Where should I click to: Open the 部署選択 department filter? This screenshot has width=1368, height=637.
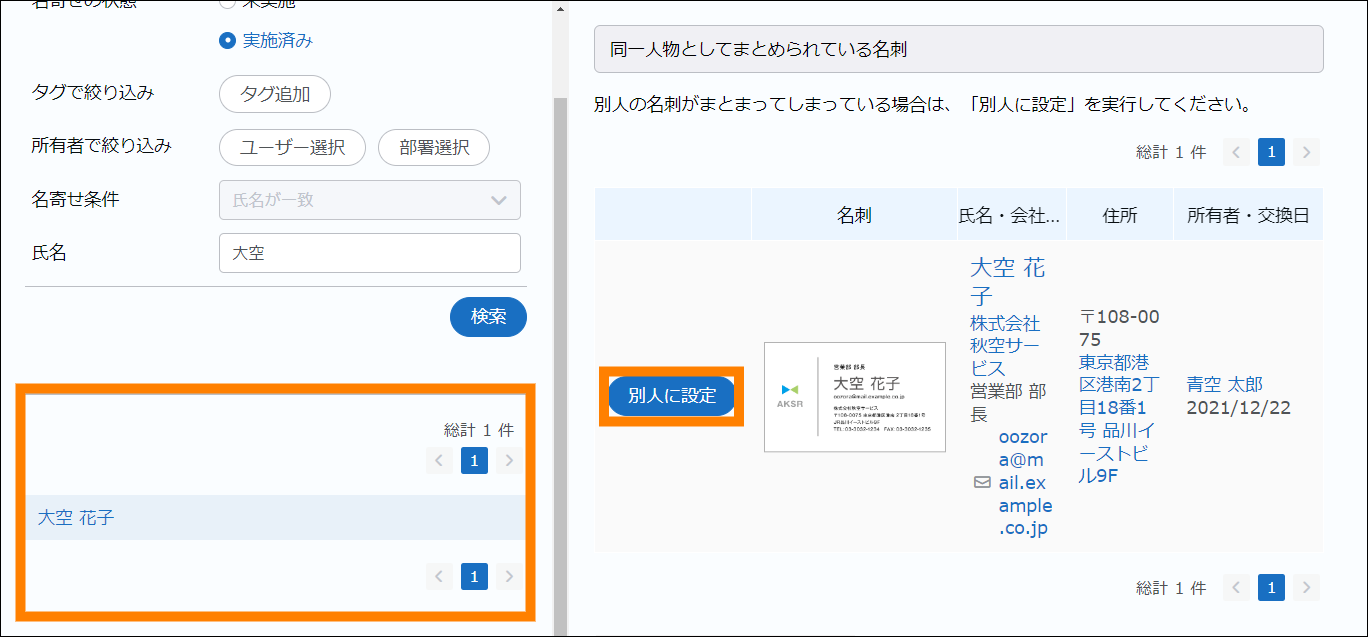[x=434, y=147]
